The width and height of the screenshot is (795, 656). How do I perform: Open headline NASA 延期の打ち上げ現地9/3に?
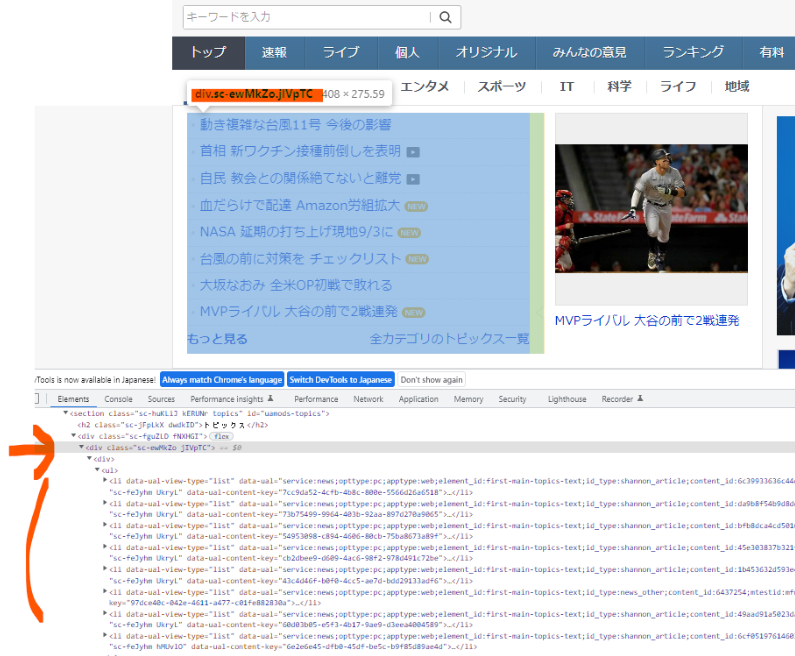click(x=296, y=232)
